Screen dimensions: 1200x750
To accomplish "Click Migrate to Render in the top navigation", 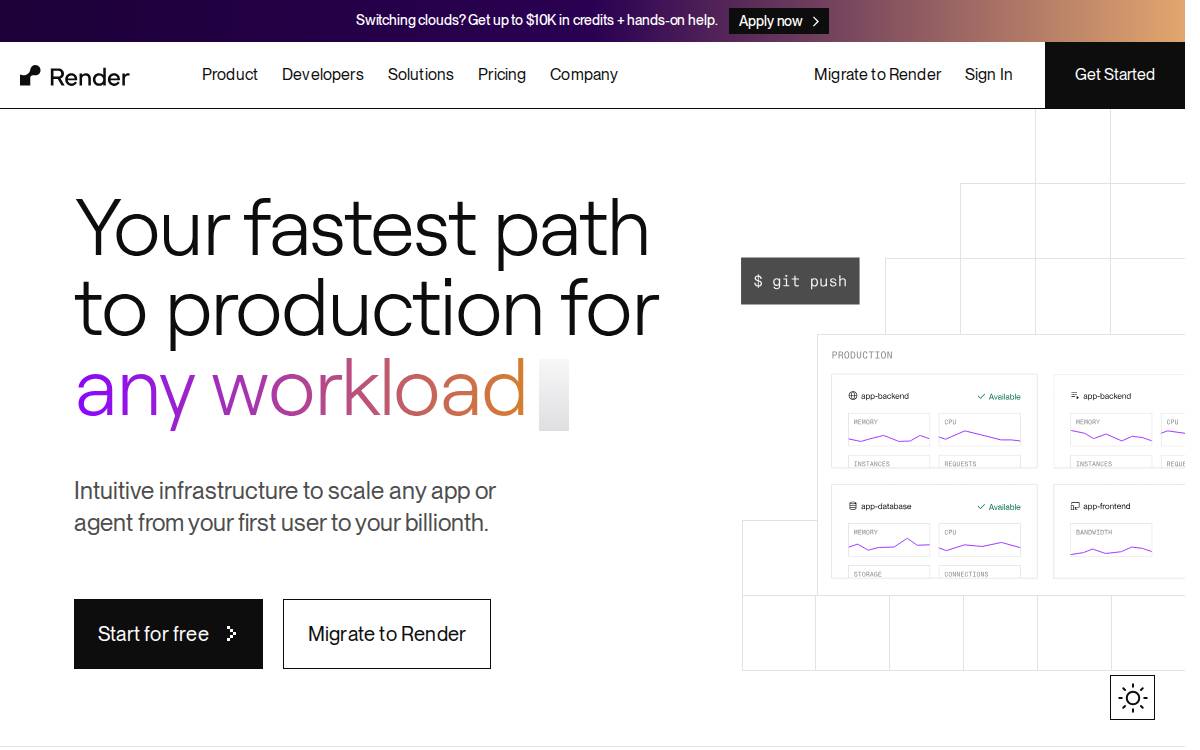I will click(878, 74).
